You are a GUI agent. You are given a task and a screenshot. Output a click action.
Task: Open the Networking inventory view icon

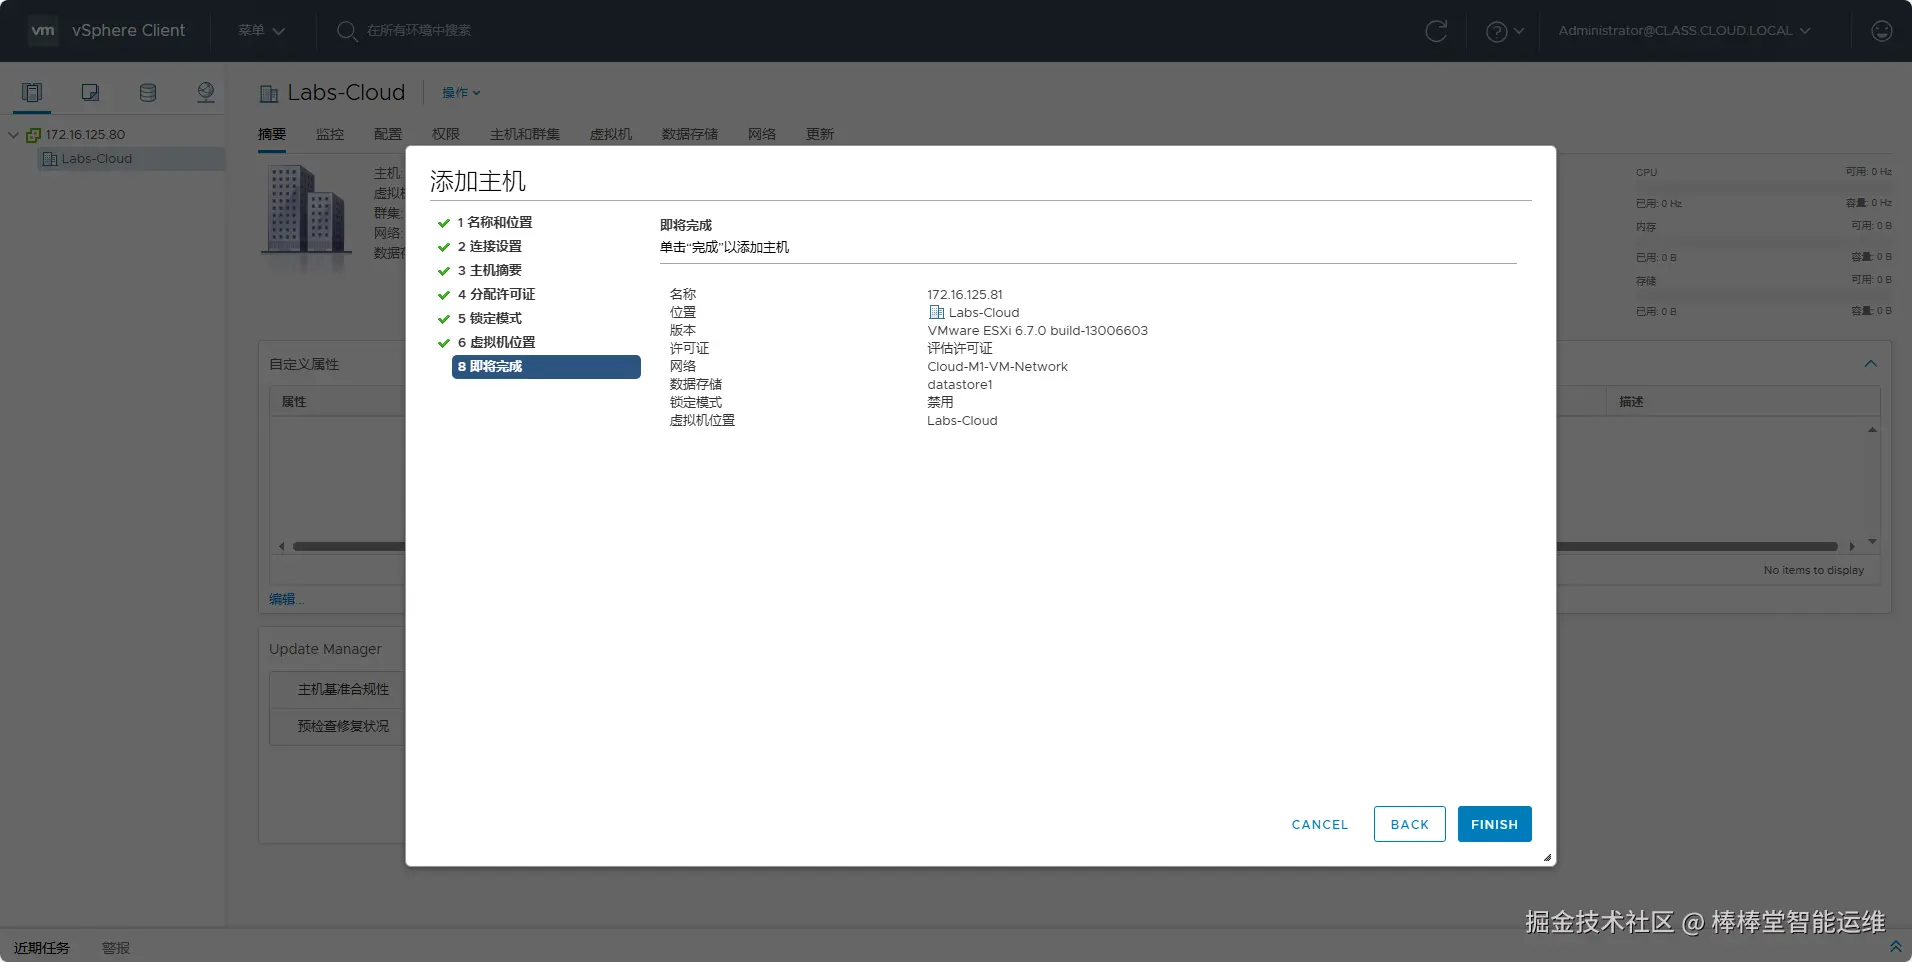[206, 93]
